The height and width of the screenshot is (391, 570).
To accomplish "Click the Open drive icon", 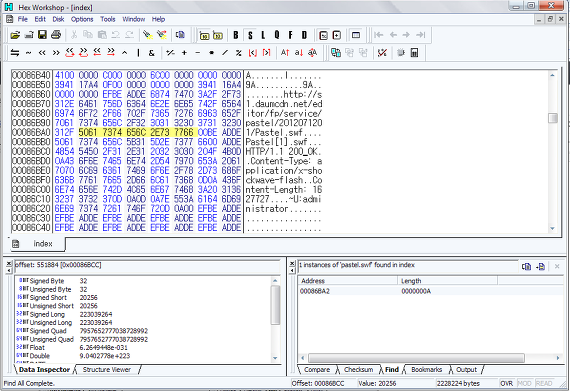I will [29, 35].
